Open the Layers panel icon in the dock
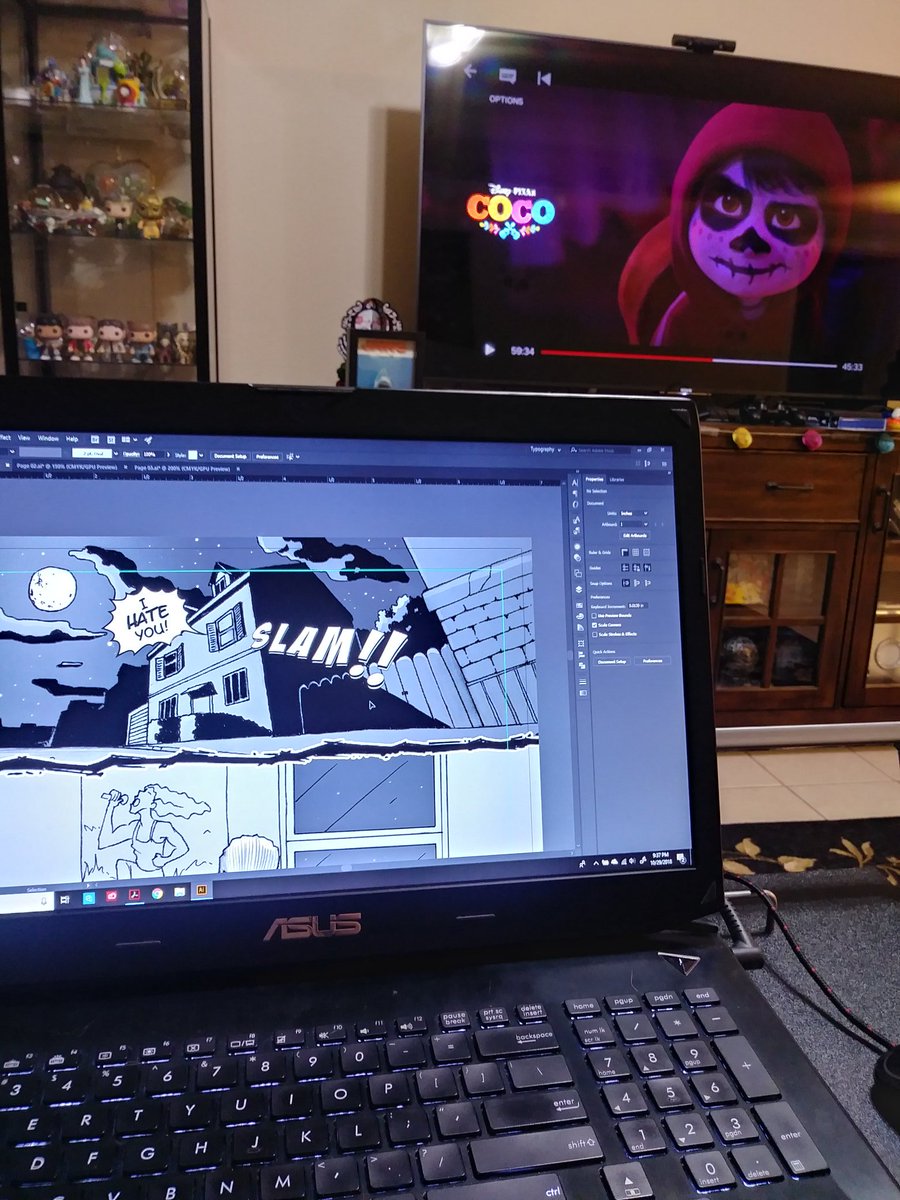This screenshot has width=900, height=1200. pyautogui.click(x=579, y=590)
